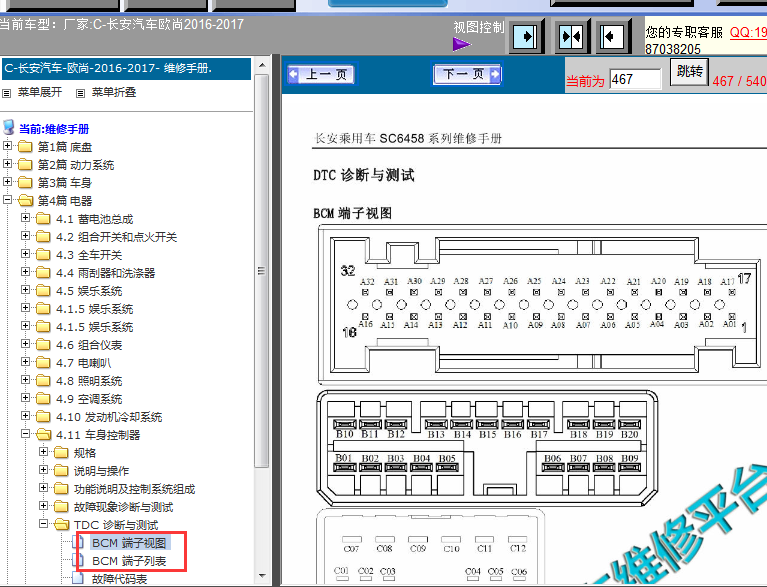This screenshot has width=767, height=587.
Task: Select the first 4.1.5 娱乐系统 entry
Action: pyautogui.click(x=94, y=309)
